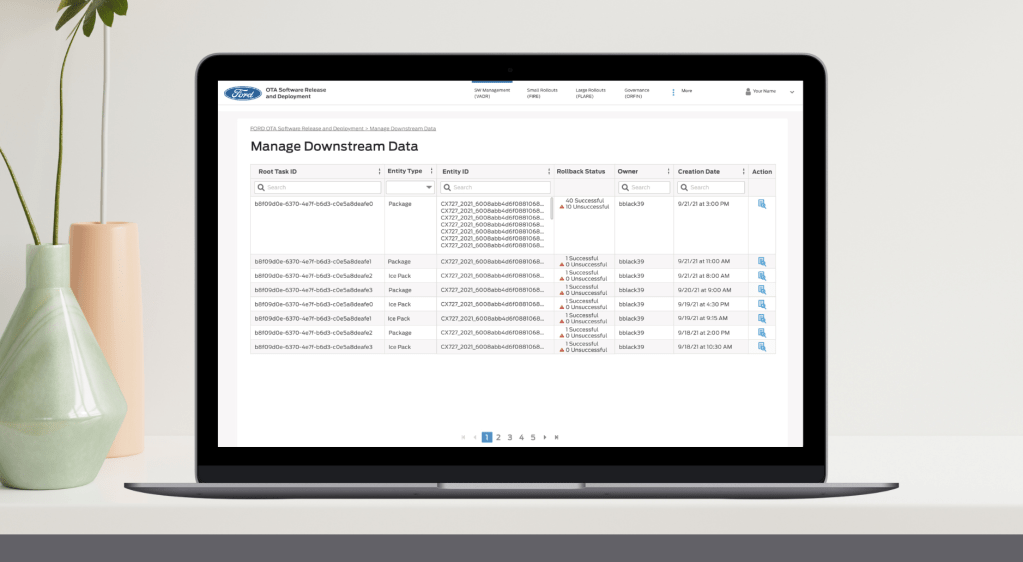The height and width of the screenshot is (562, 1023).
Task: Click bblack39 in the 9/18/21 10:30 AM row
Action: pyautogui.click(x=631, y=347)
